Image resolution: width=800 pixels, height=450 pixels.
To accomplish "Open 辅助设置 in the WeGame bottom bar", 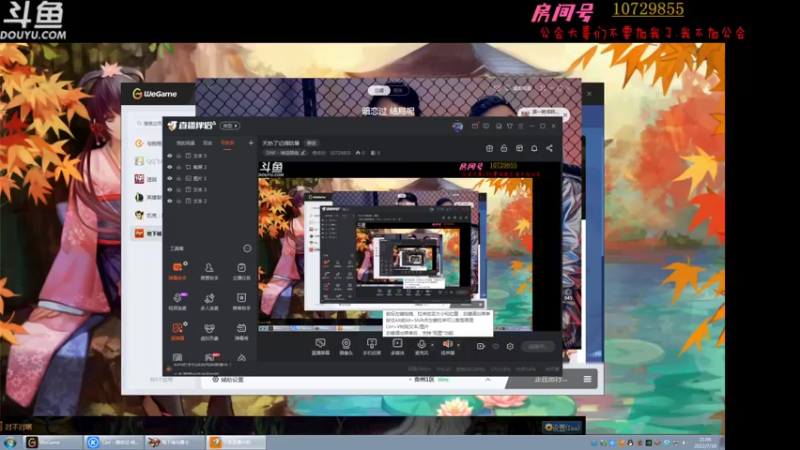I will 228,380.
